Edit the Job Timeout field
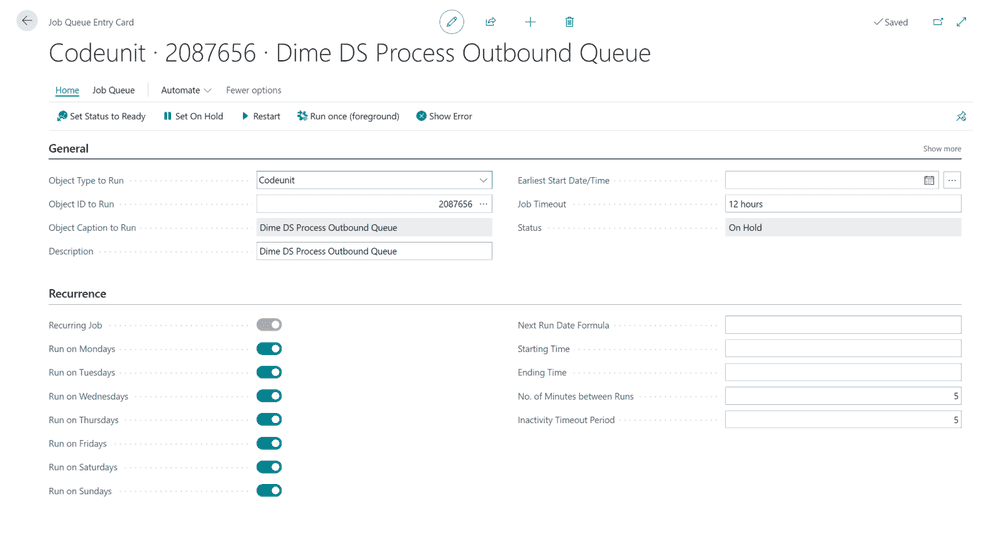 [x=843, y=204]
